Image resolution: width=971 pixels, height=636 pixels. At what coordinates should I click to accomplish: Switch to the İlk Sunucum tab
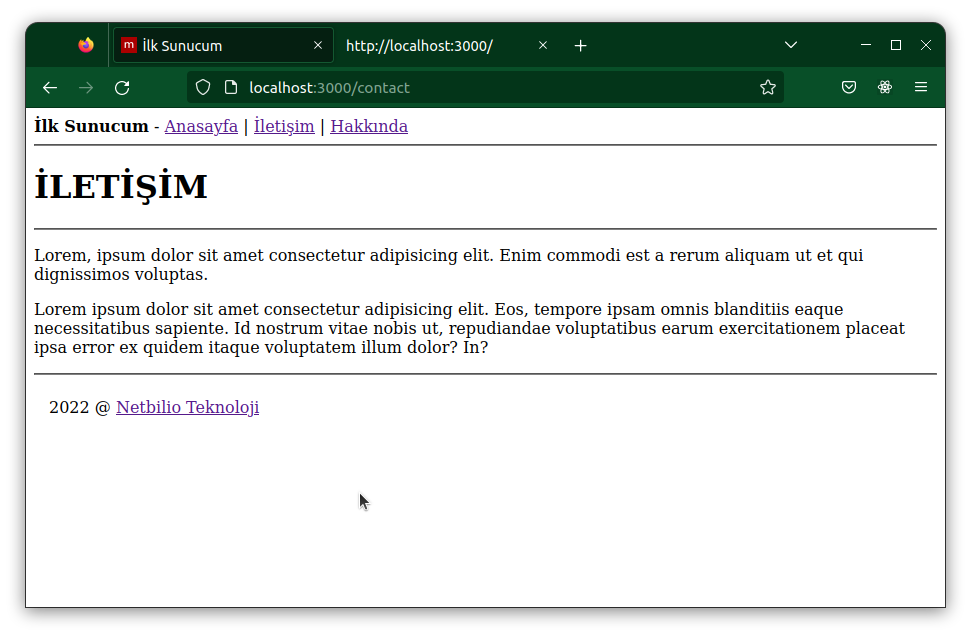224,45
